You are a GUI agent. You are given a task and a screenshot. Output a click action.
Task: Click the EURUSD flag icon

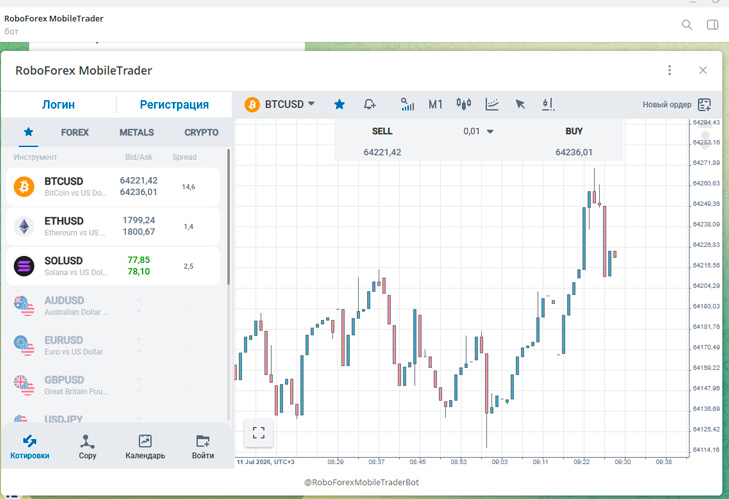point(24,346)
